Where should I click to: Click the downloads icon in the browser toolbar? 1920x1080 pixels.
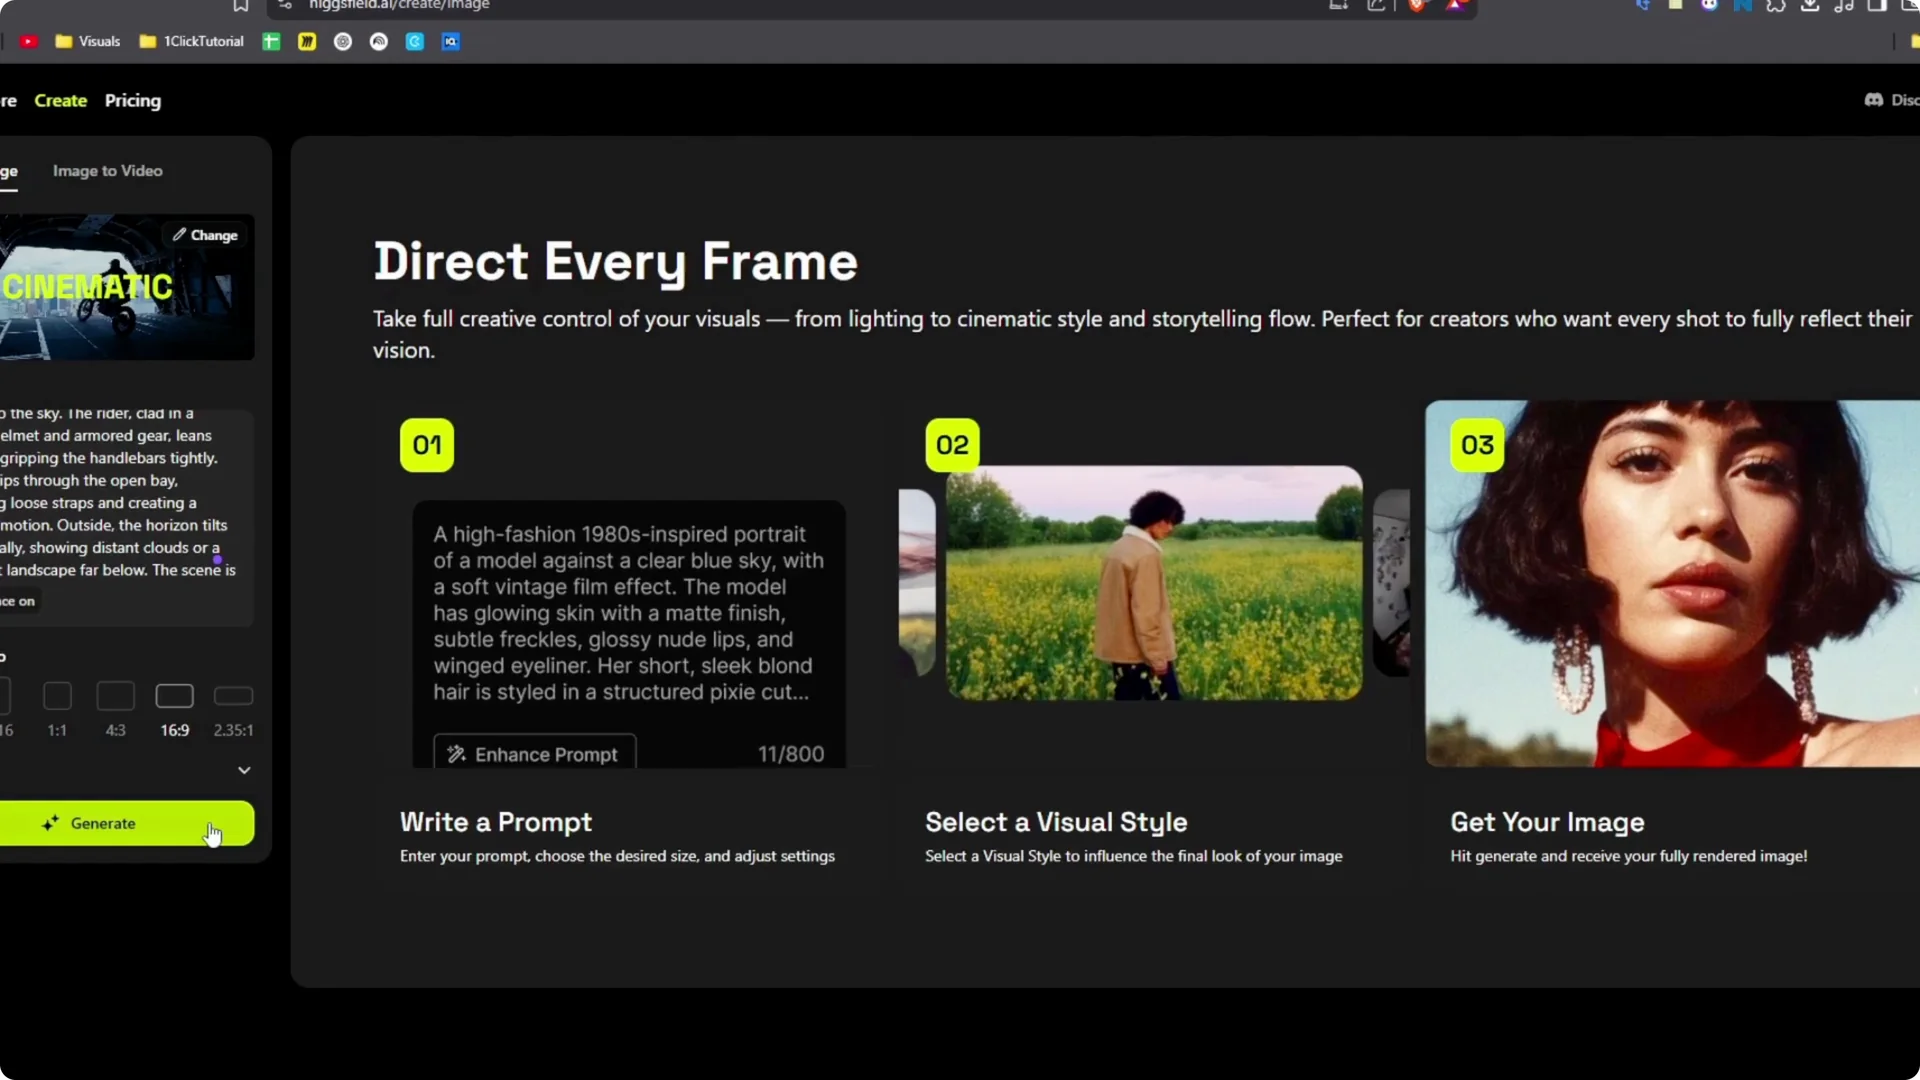click(1810, 6)
